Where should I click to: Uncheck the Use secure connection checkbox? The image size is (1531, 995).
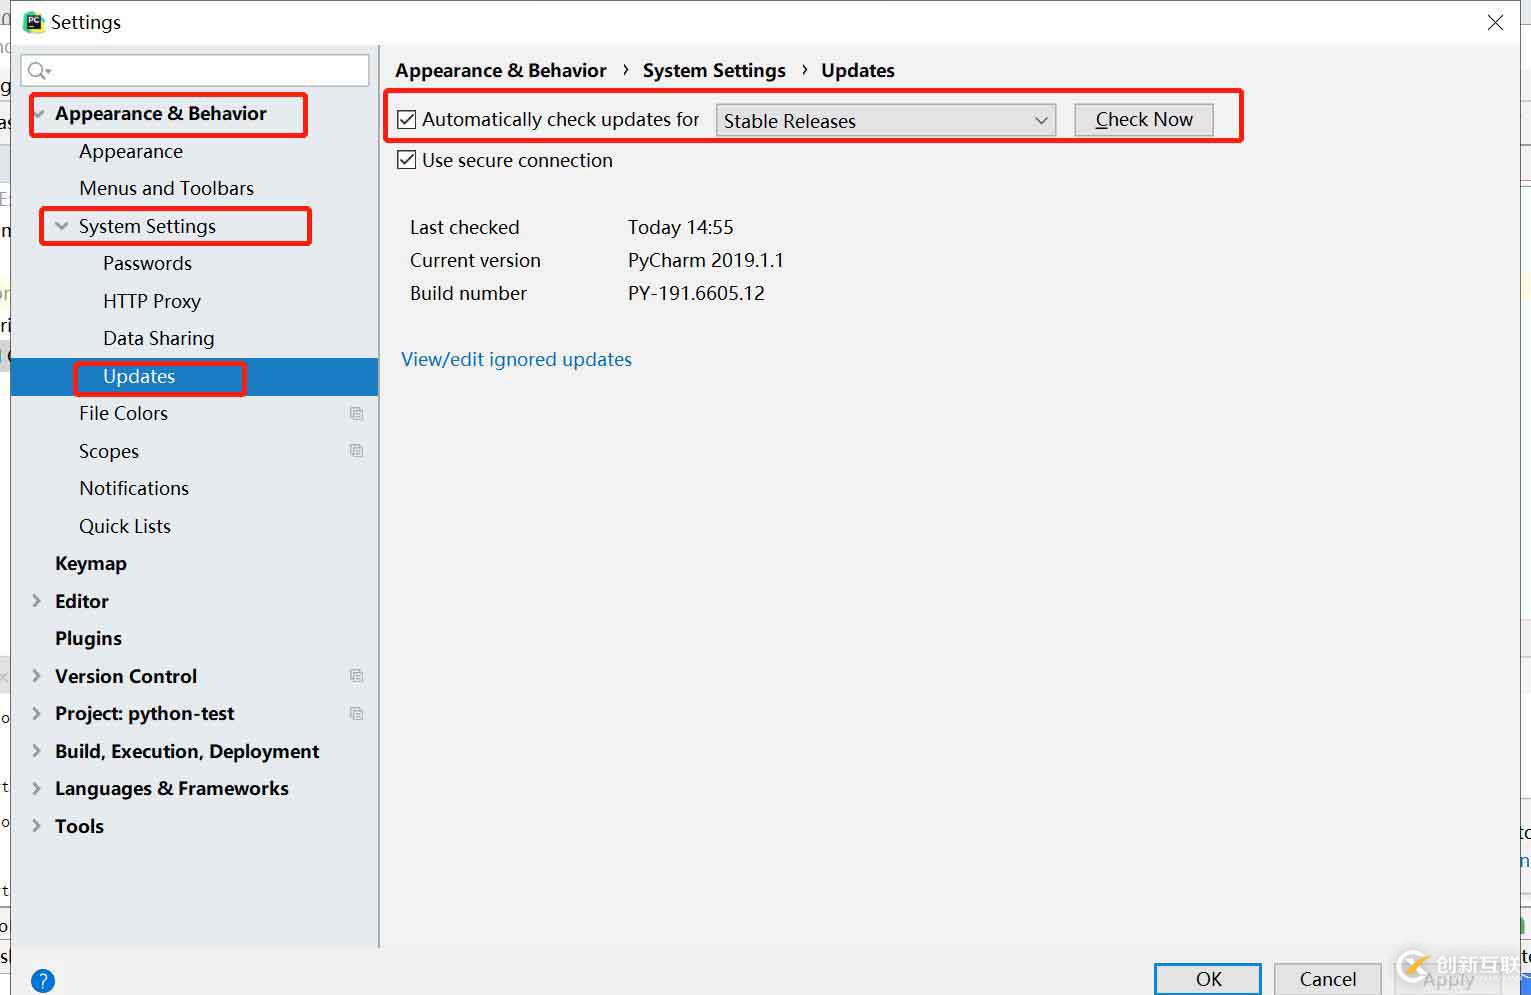(407, 160)
